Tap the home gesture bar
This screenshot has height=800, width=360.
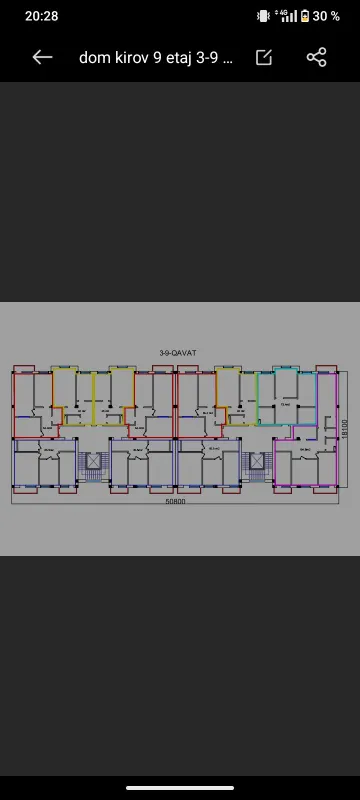click(180, 788)
